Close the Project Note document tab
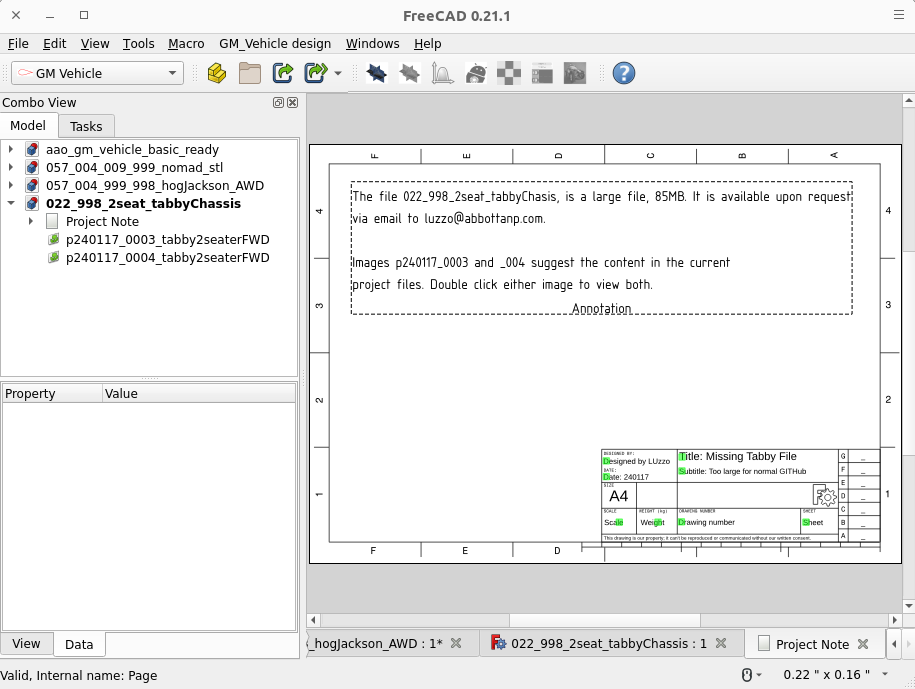Screen dimensions: 915x689 pos(864,644)
